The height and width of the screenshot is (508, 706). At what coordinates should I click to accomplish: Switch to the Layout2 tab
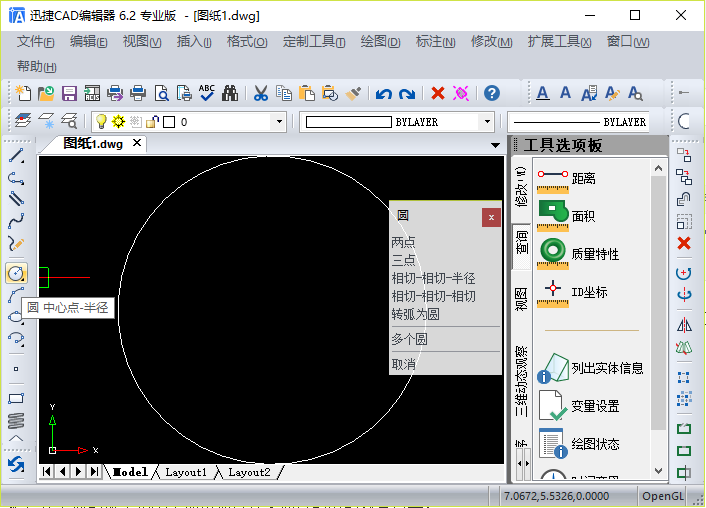(x=249, y=472)
